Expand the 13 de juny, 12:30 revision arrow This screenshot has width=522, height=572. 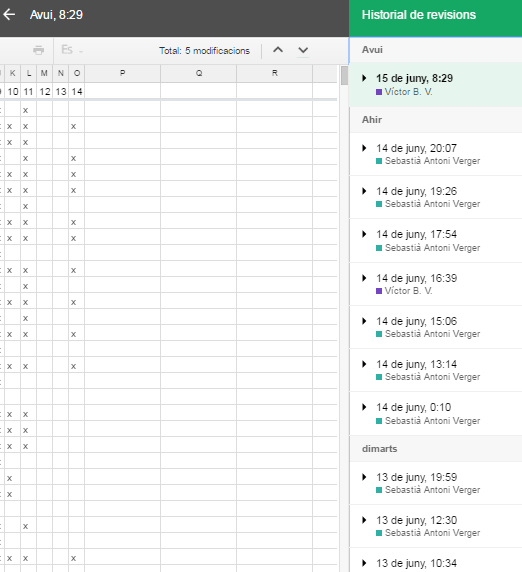(x=364, y=520)
